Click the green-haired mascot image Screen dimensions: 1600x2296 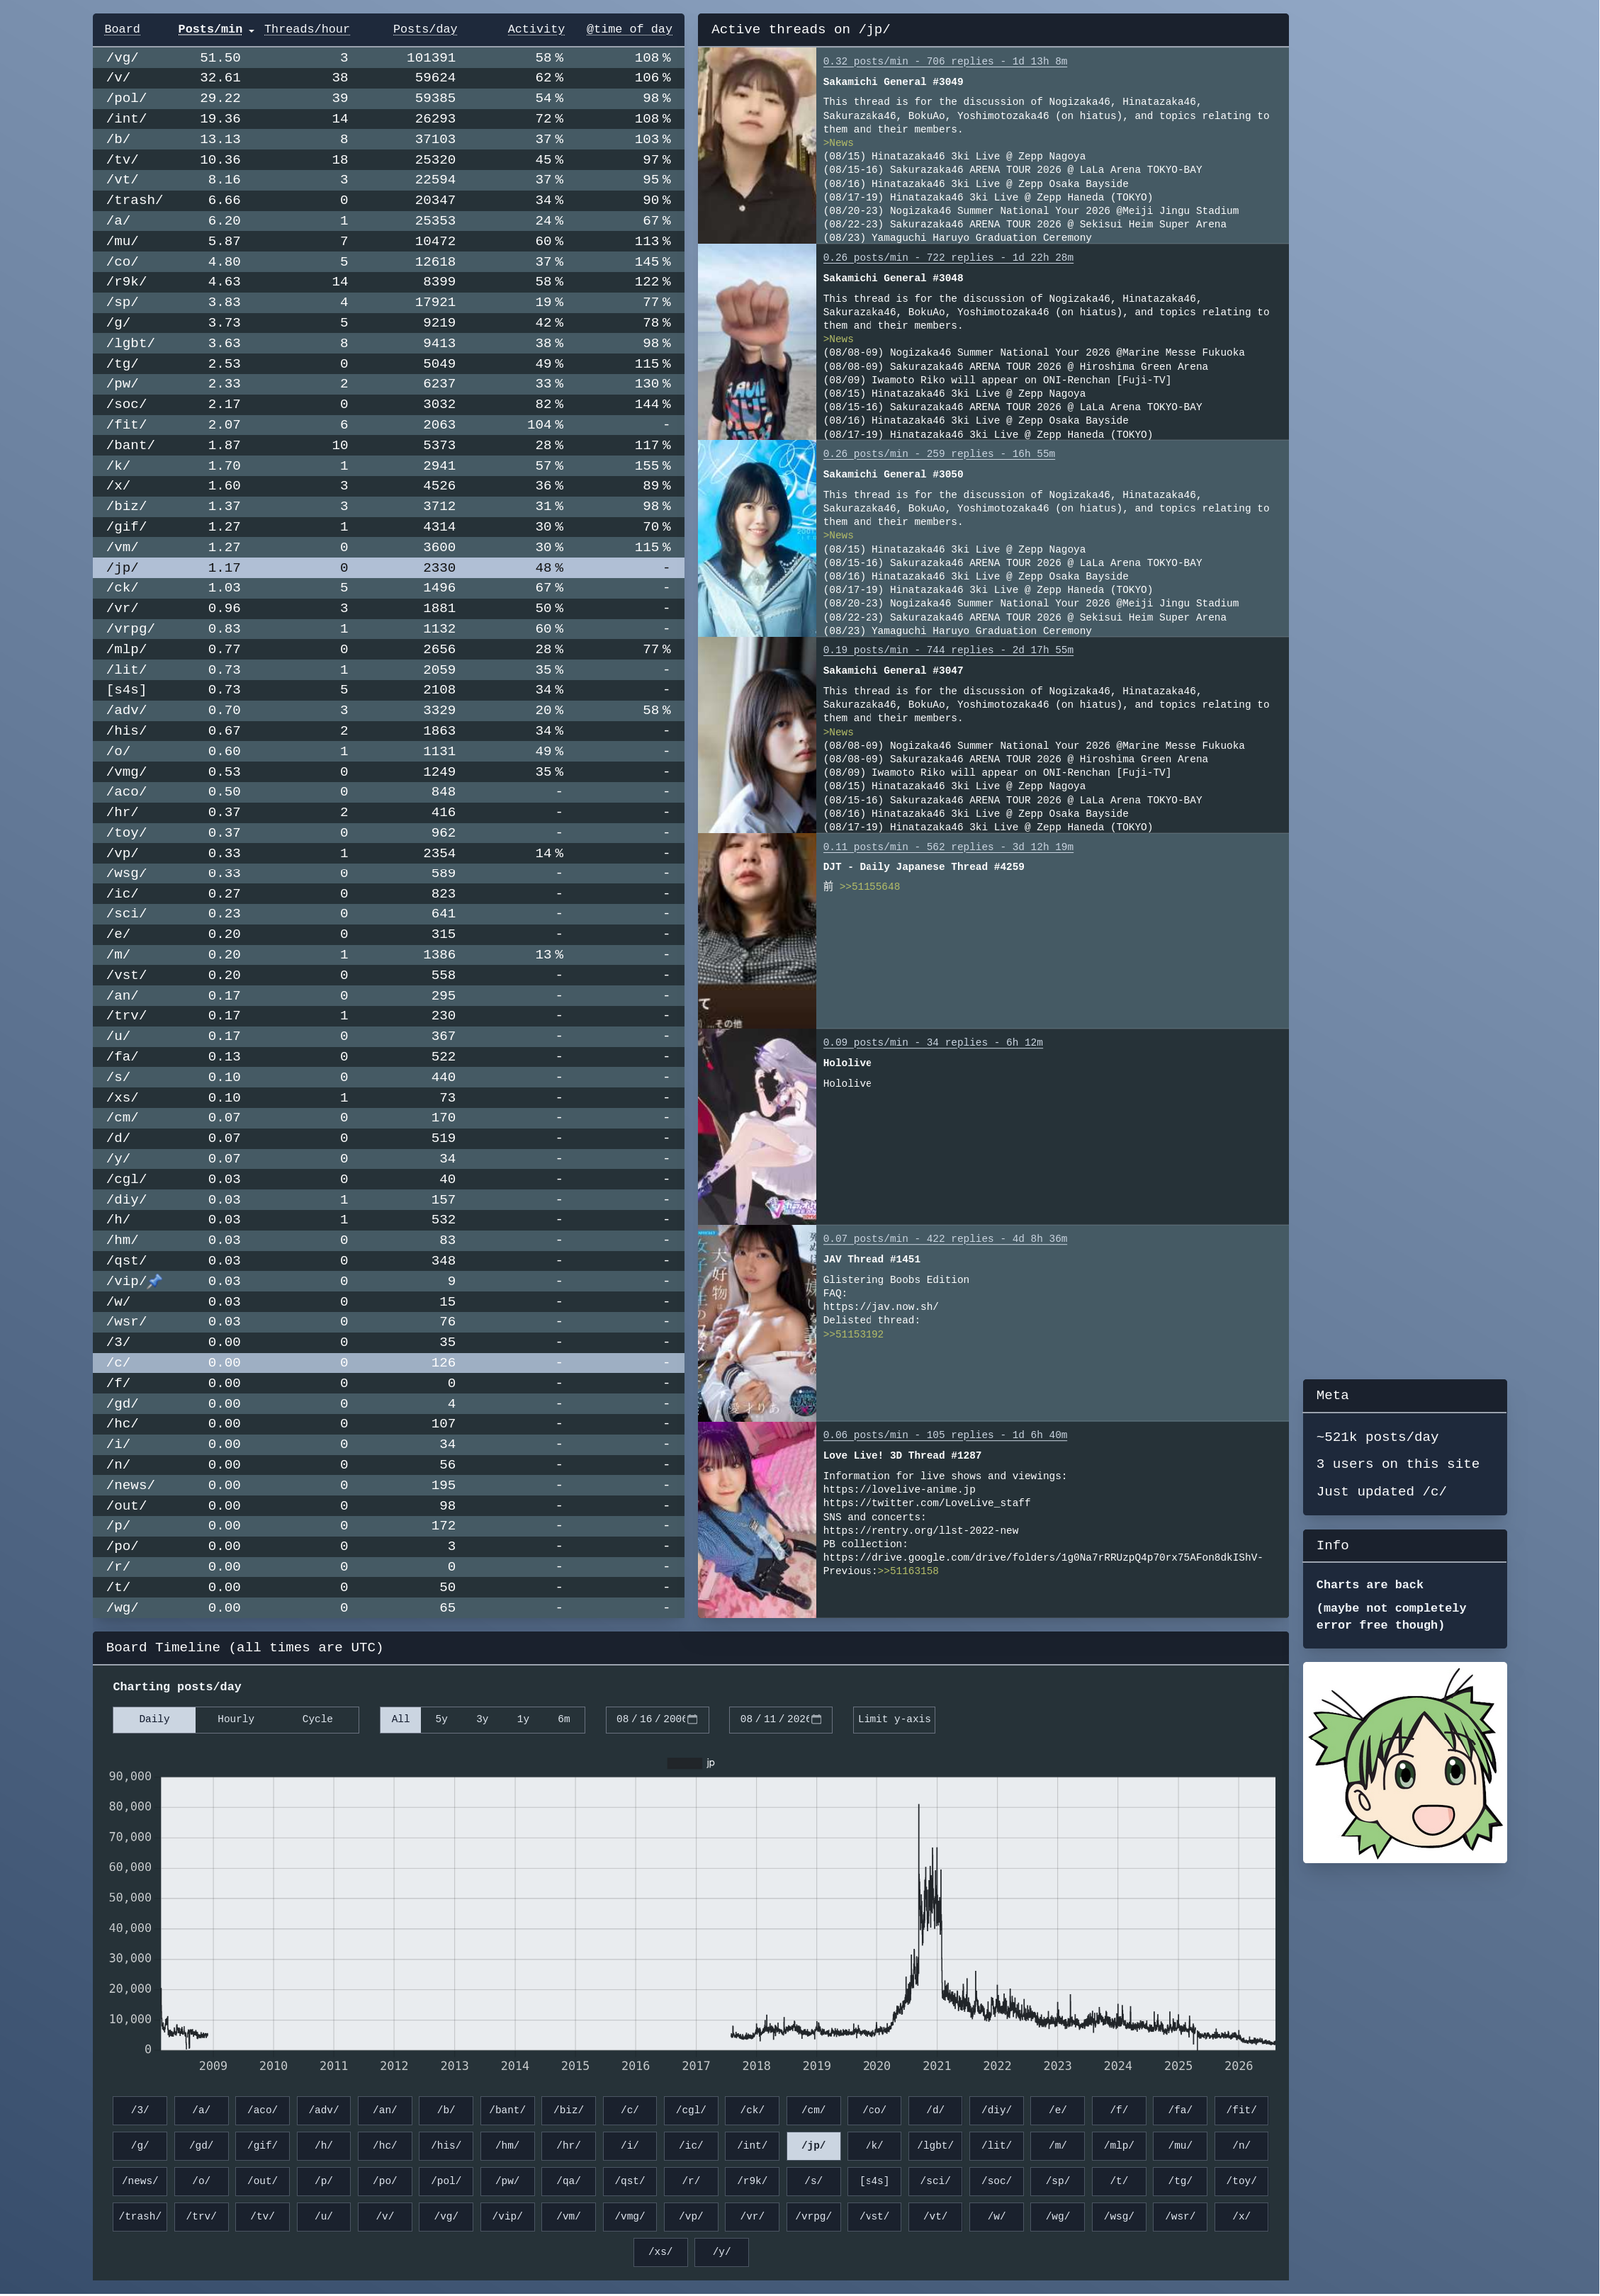[1404, 1762]
